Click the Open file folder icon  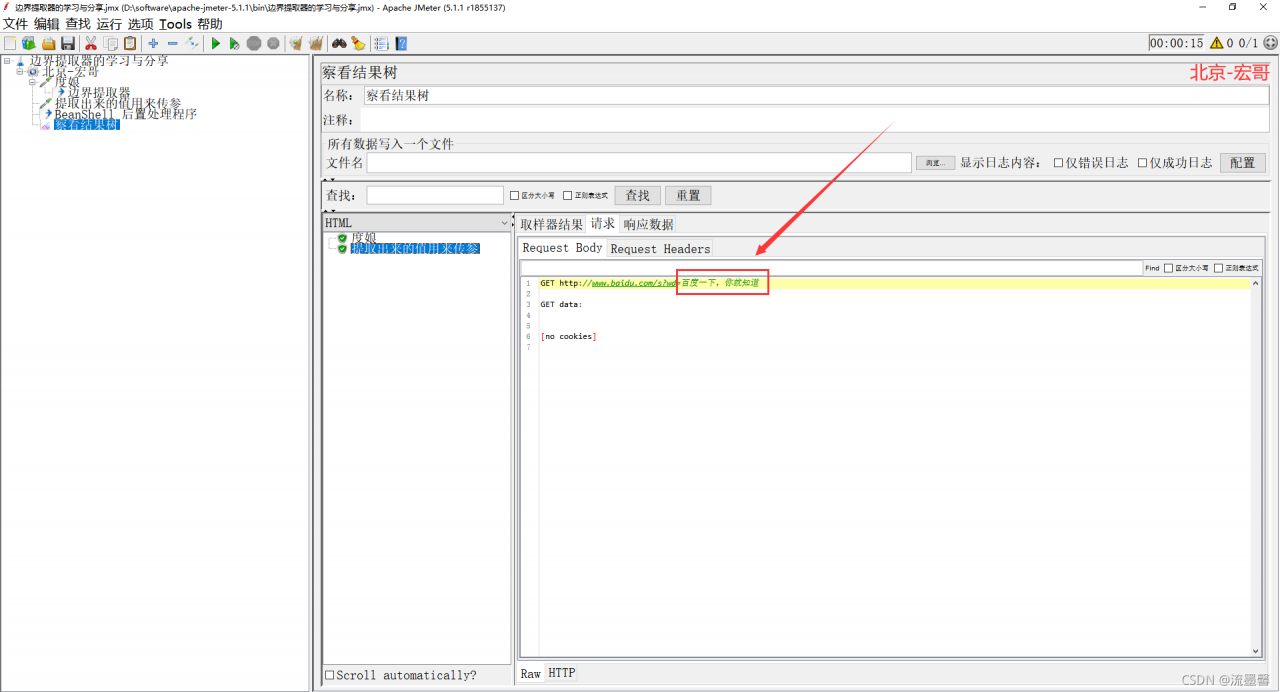pos(48,43)
